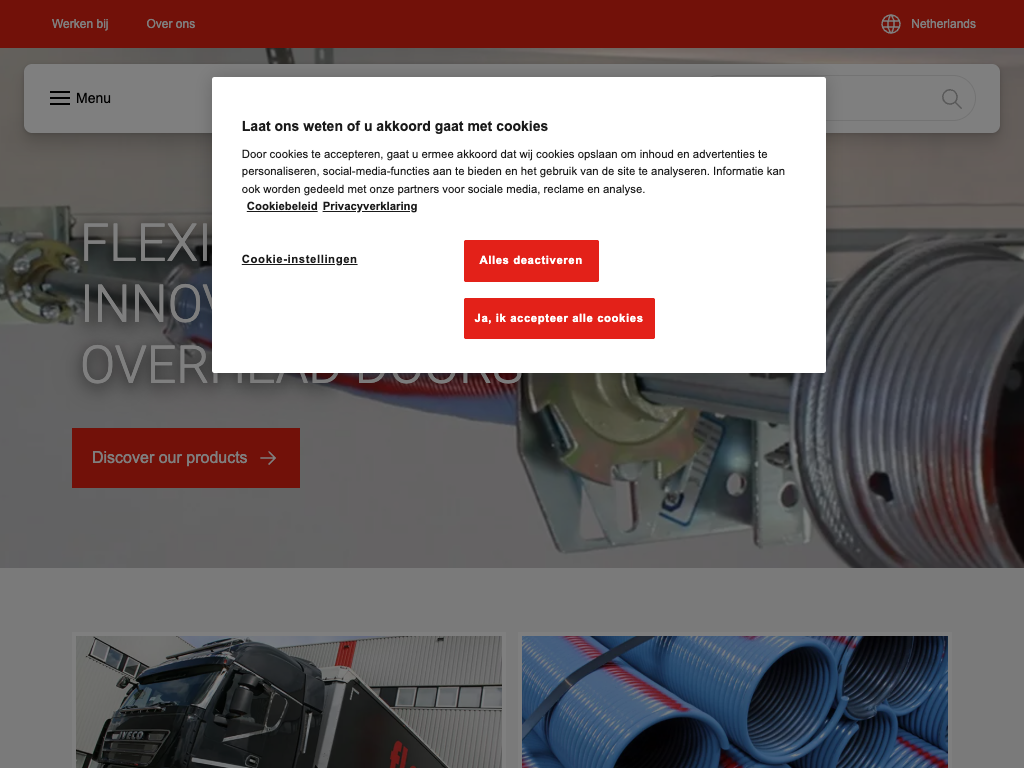Click the globe language icon
The image size is (1024, 768).
click(x=891, y=24)
